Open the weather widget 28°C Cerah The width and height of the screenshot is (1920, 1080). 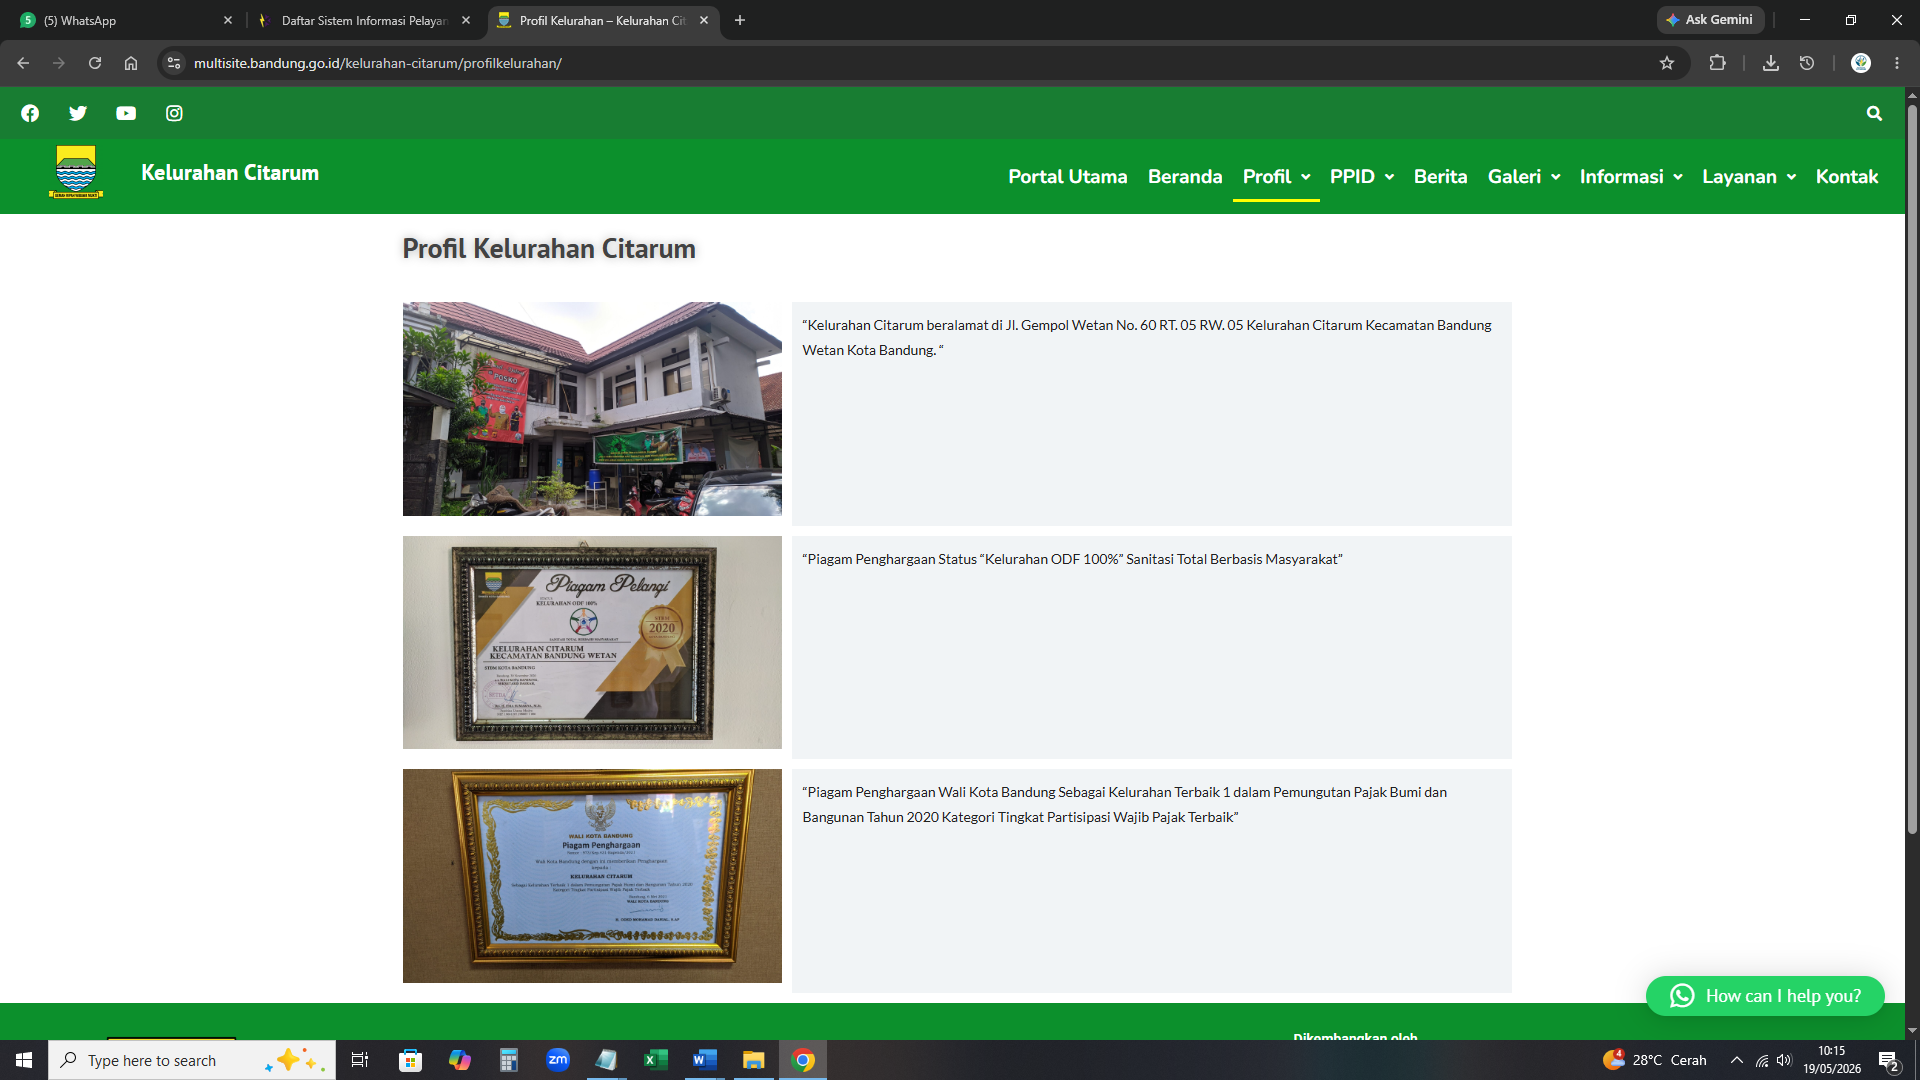pos(1655,1060)
